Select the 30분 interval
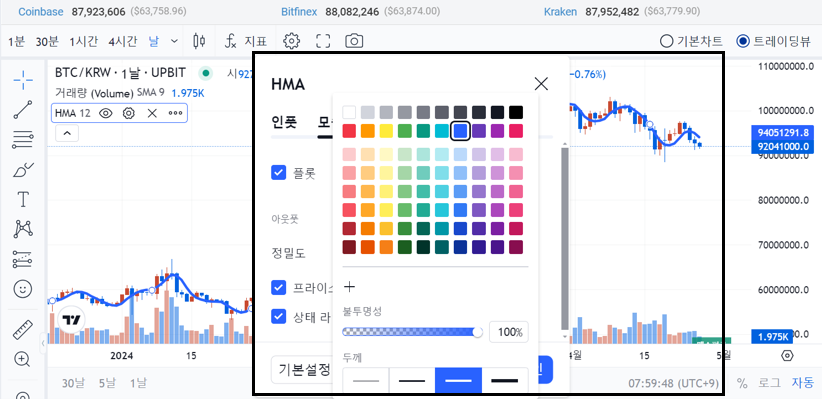The width and height of the screenshot is (822, 399). click(x=47, y=41)
